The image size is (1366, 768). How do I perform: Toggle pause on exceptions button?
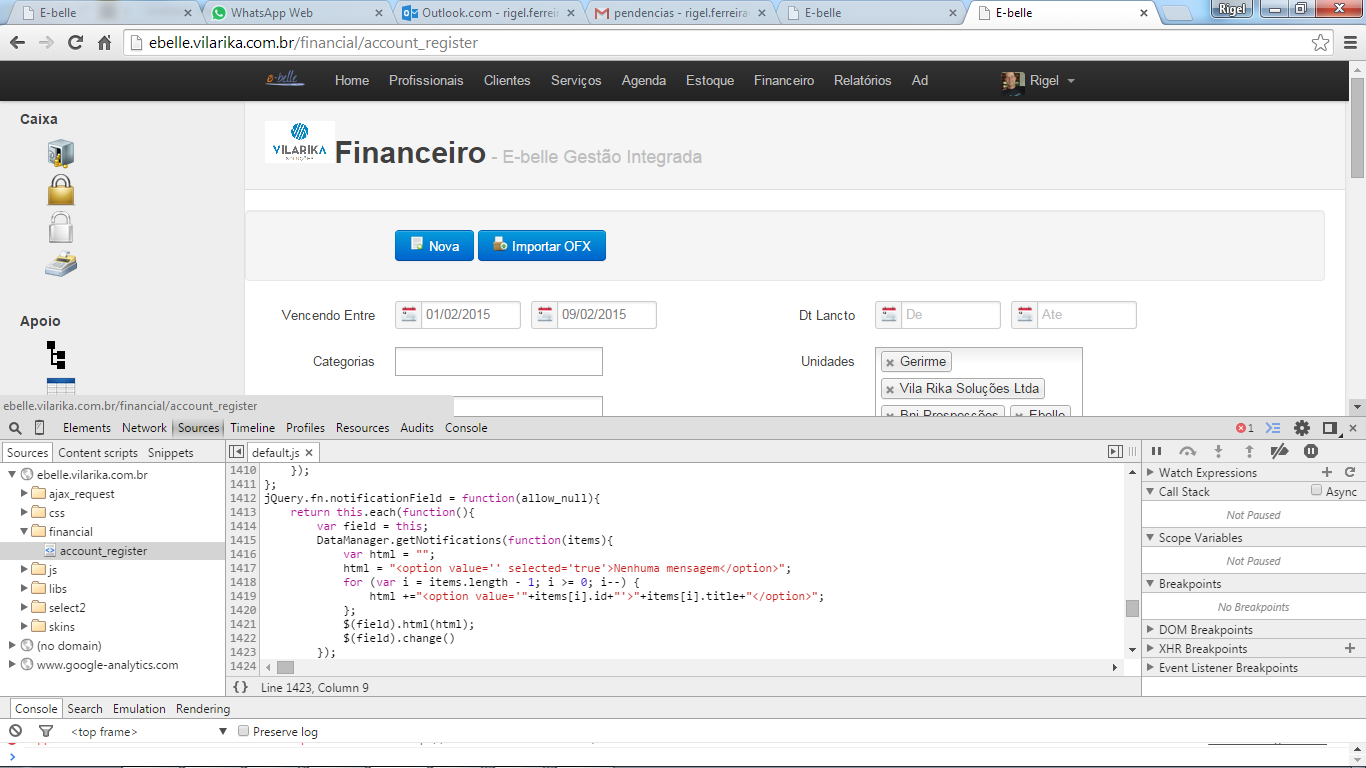1310,452
